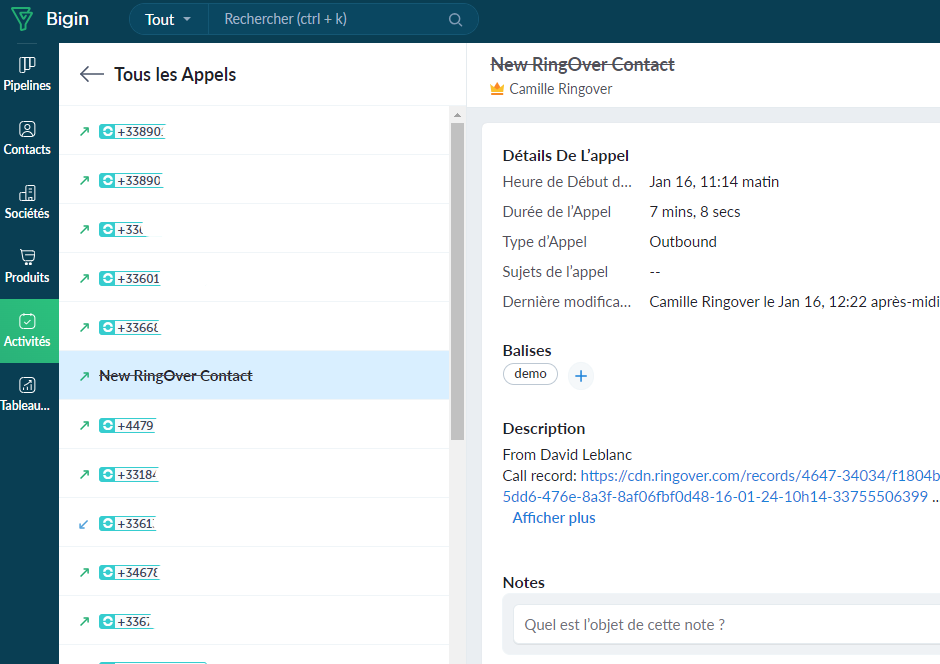Click the crown icon next to Camille Ringover
The height and width of the screenshot is (664, 940).
(497, 89)
